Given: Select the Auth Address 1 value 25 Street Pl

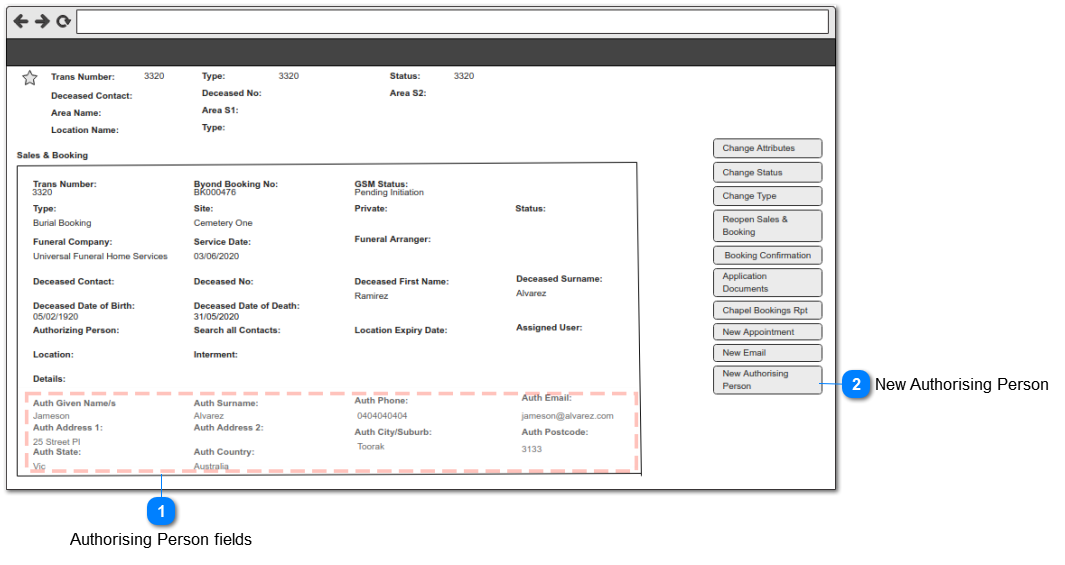Looking at the screenshot, I should point(56,441).
